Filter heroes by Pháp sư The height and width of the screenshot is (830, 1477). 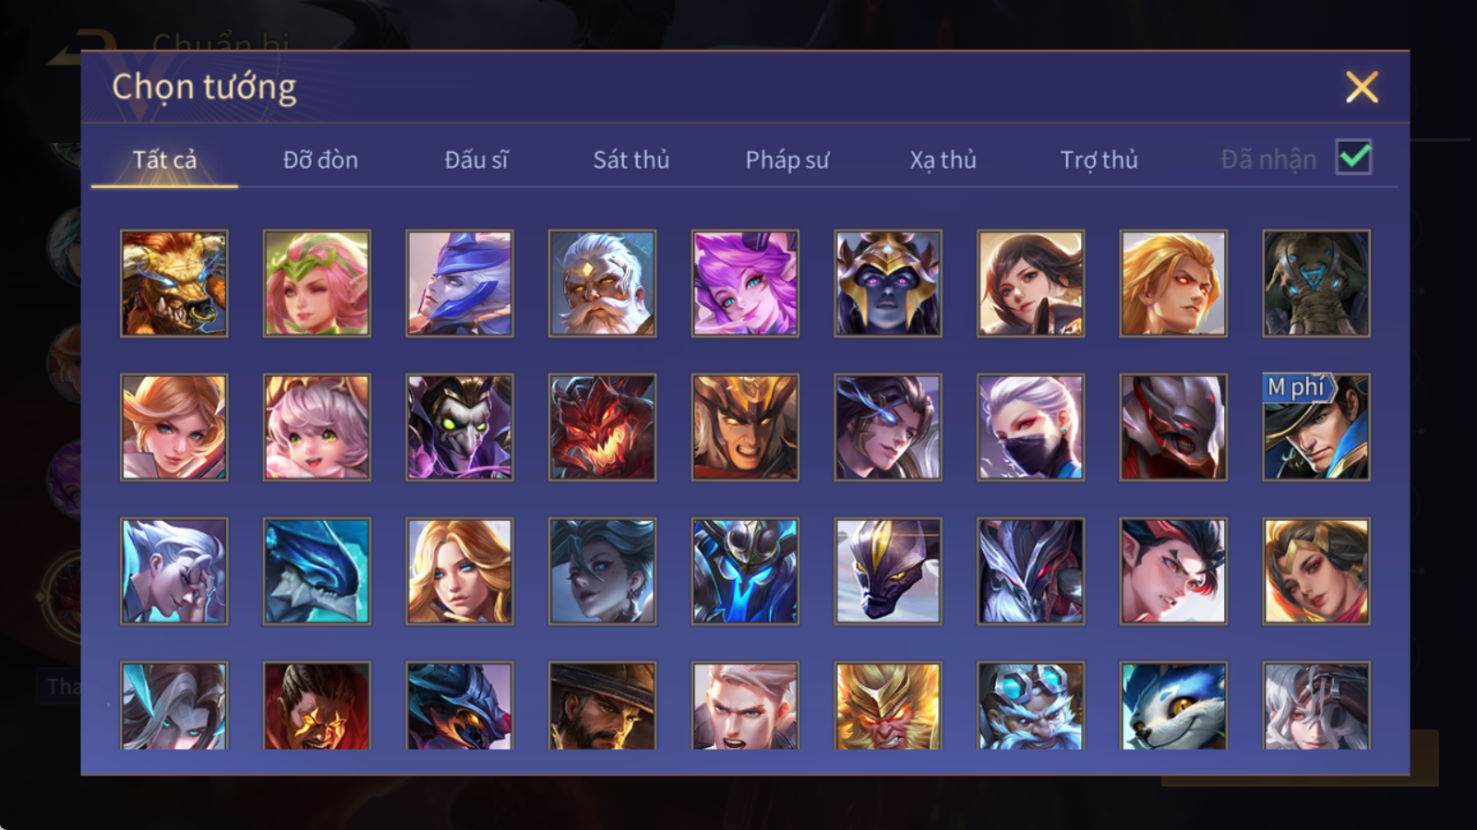click(x=787, y=159)
